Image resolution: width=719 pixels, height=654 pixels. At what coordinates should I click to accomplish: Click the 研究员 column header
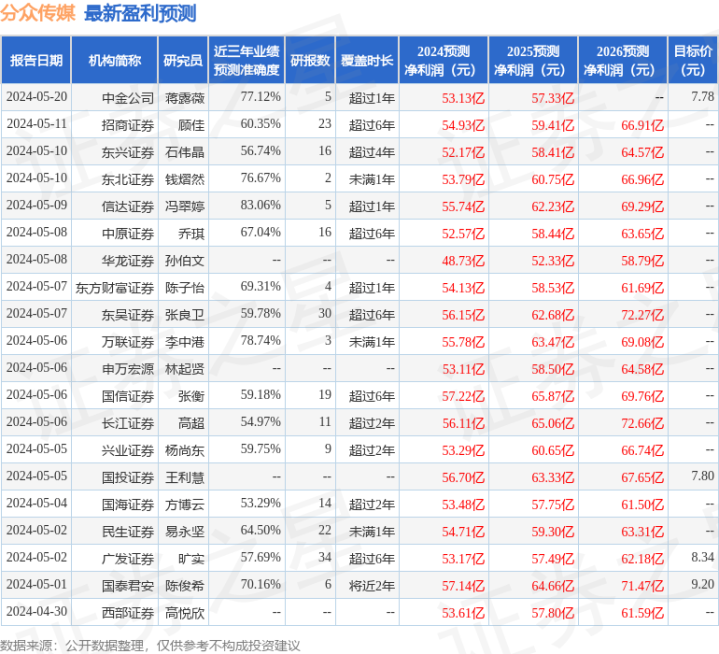(183, 60)
